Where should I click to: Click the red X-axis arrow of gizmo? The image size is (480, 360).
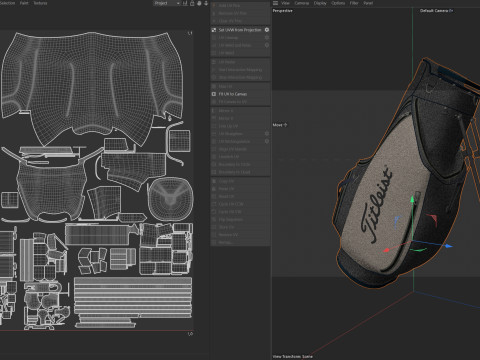(x=386, y=250)
